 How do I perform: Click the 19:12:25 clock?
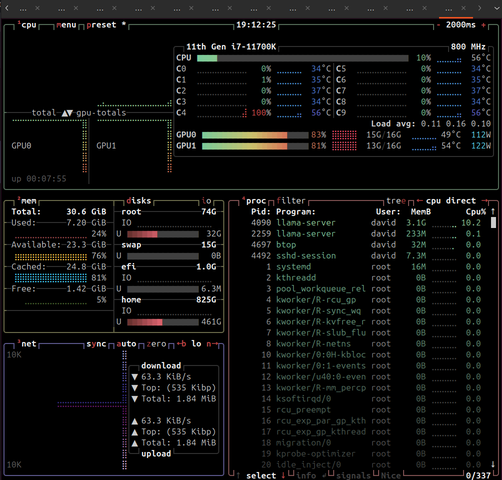(256, 25)
